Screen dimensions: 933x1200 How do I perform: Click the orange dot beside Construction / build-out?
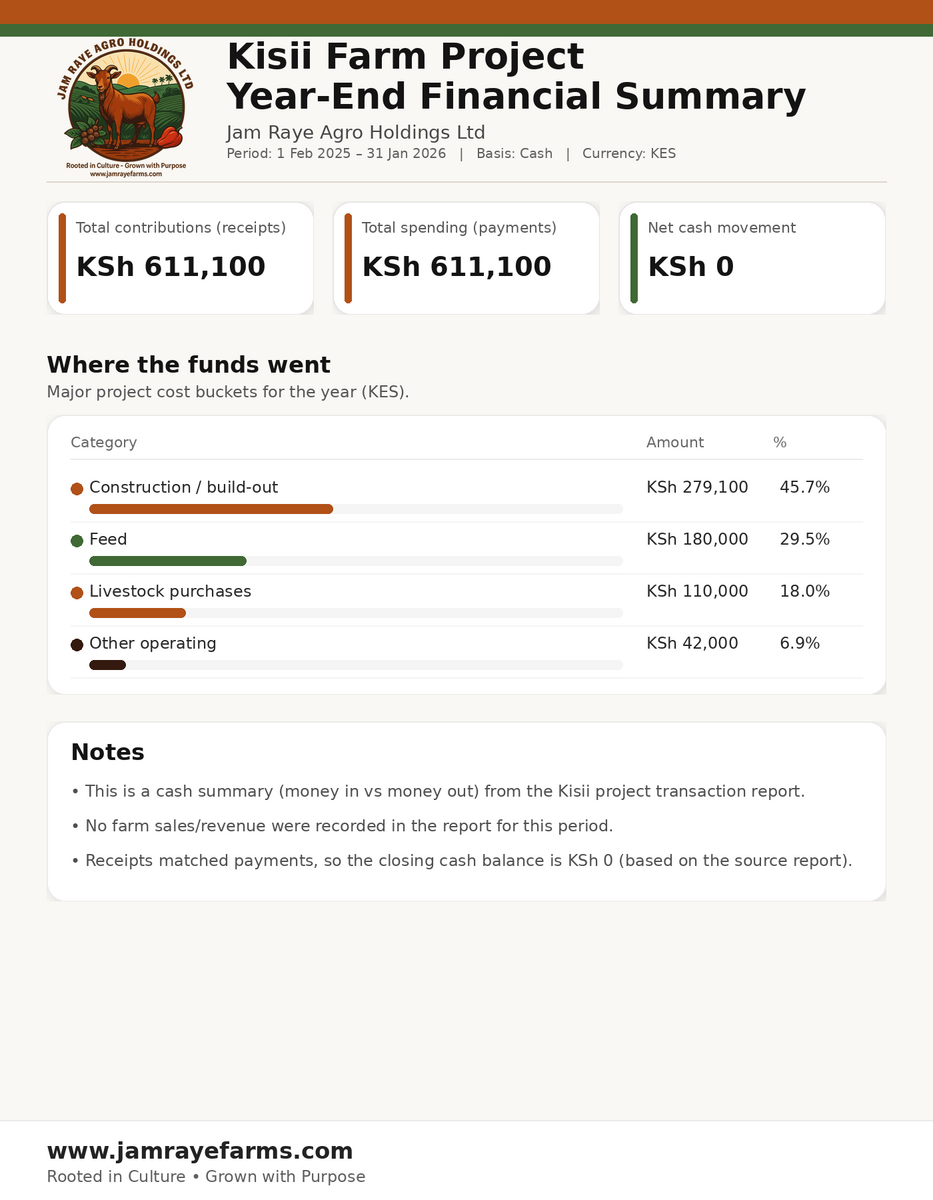77,489
